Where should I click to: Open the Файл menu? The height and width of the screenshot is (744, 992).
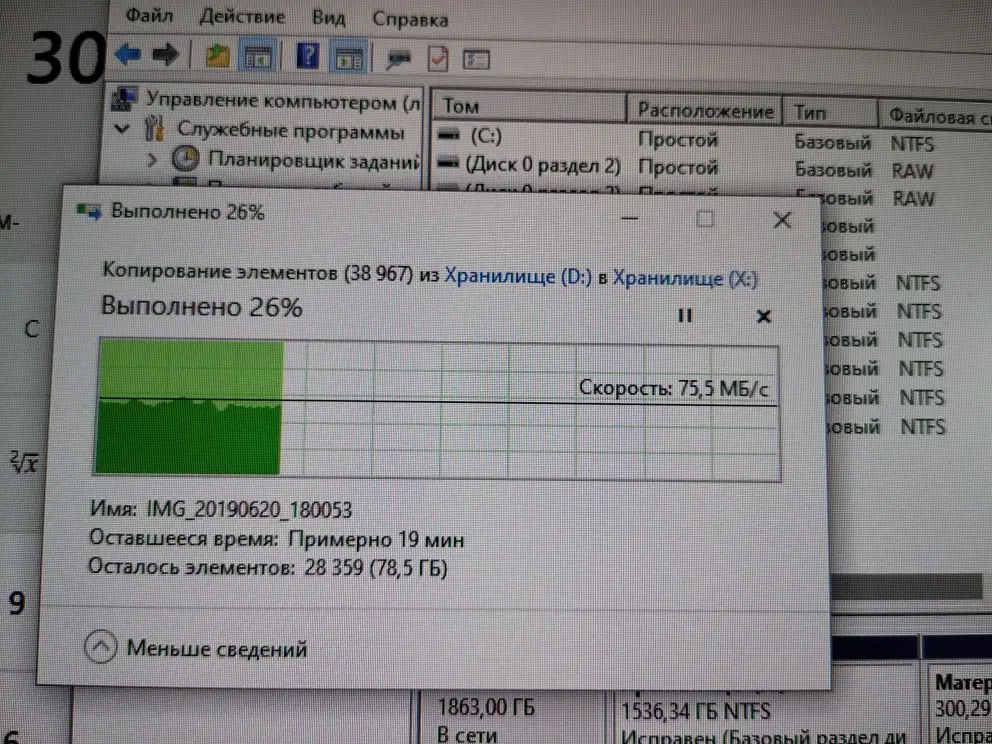tap(150, 16)
